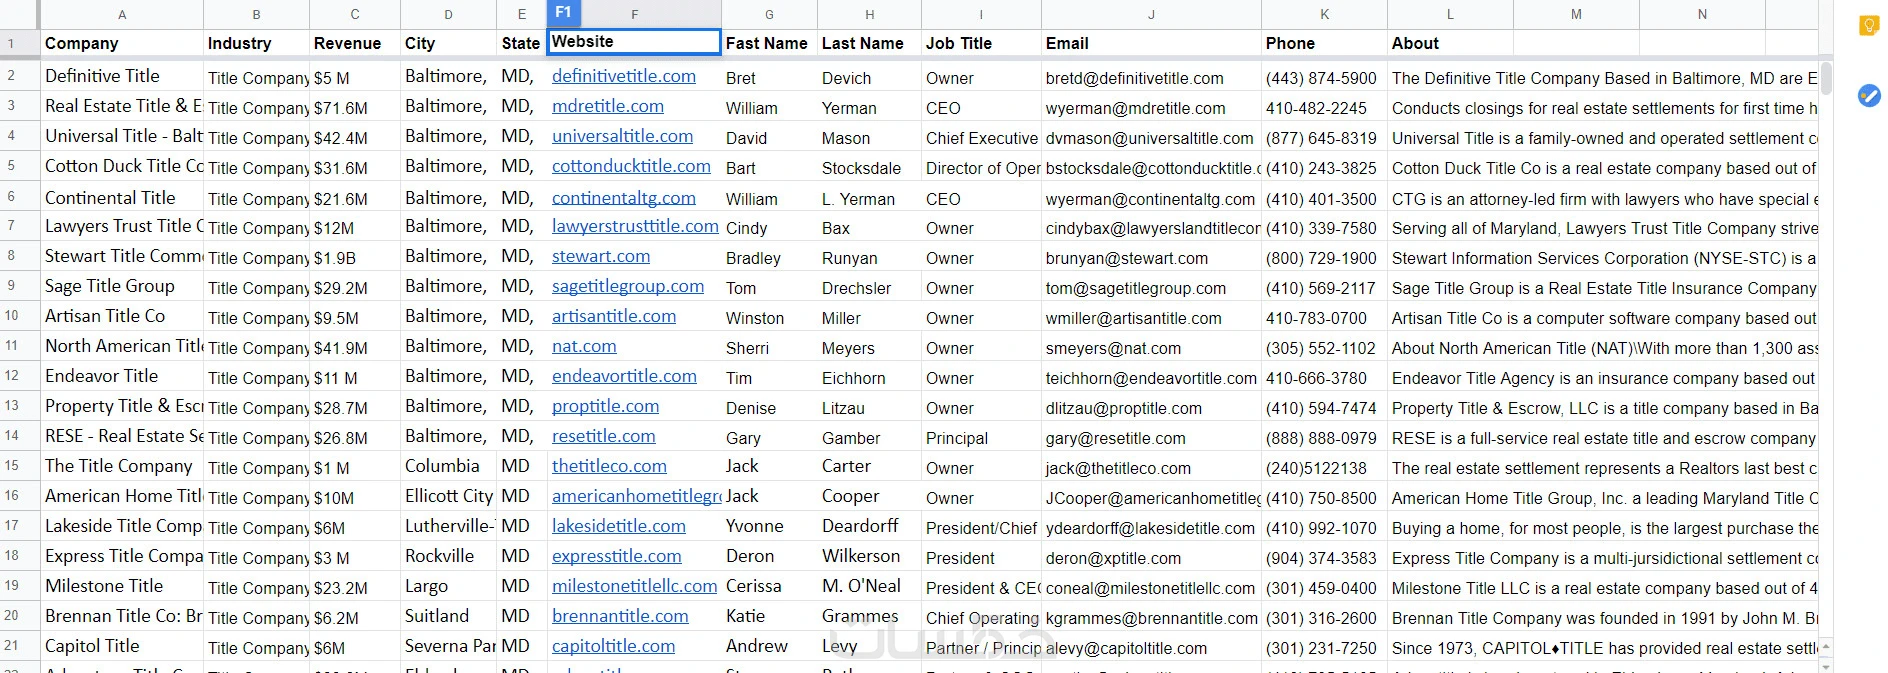Open the proptitle.com link
Image resolution: width=1888 pixels, height=673 pixels.
point(605,406)
